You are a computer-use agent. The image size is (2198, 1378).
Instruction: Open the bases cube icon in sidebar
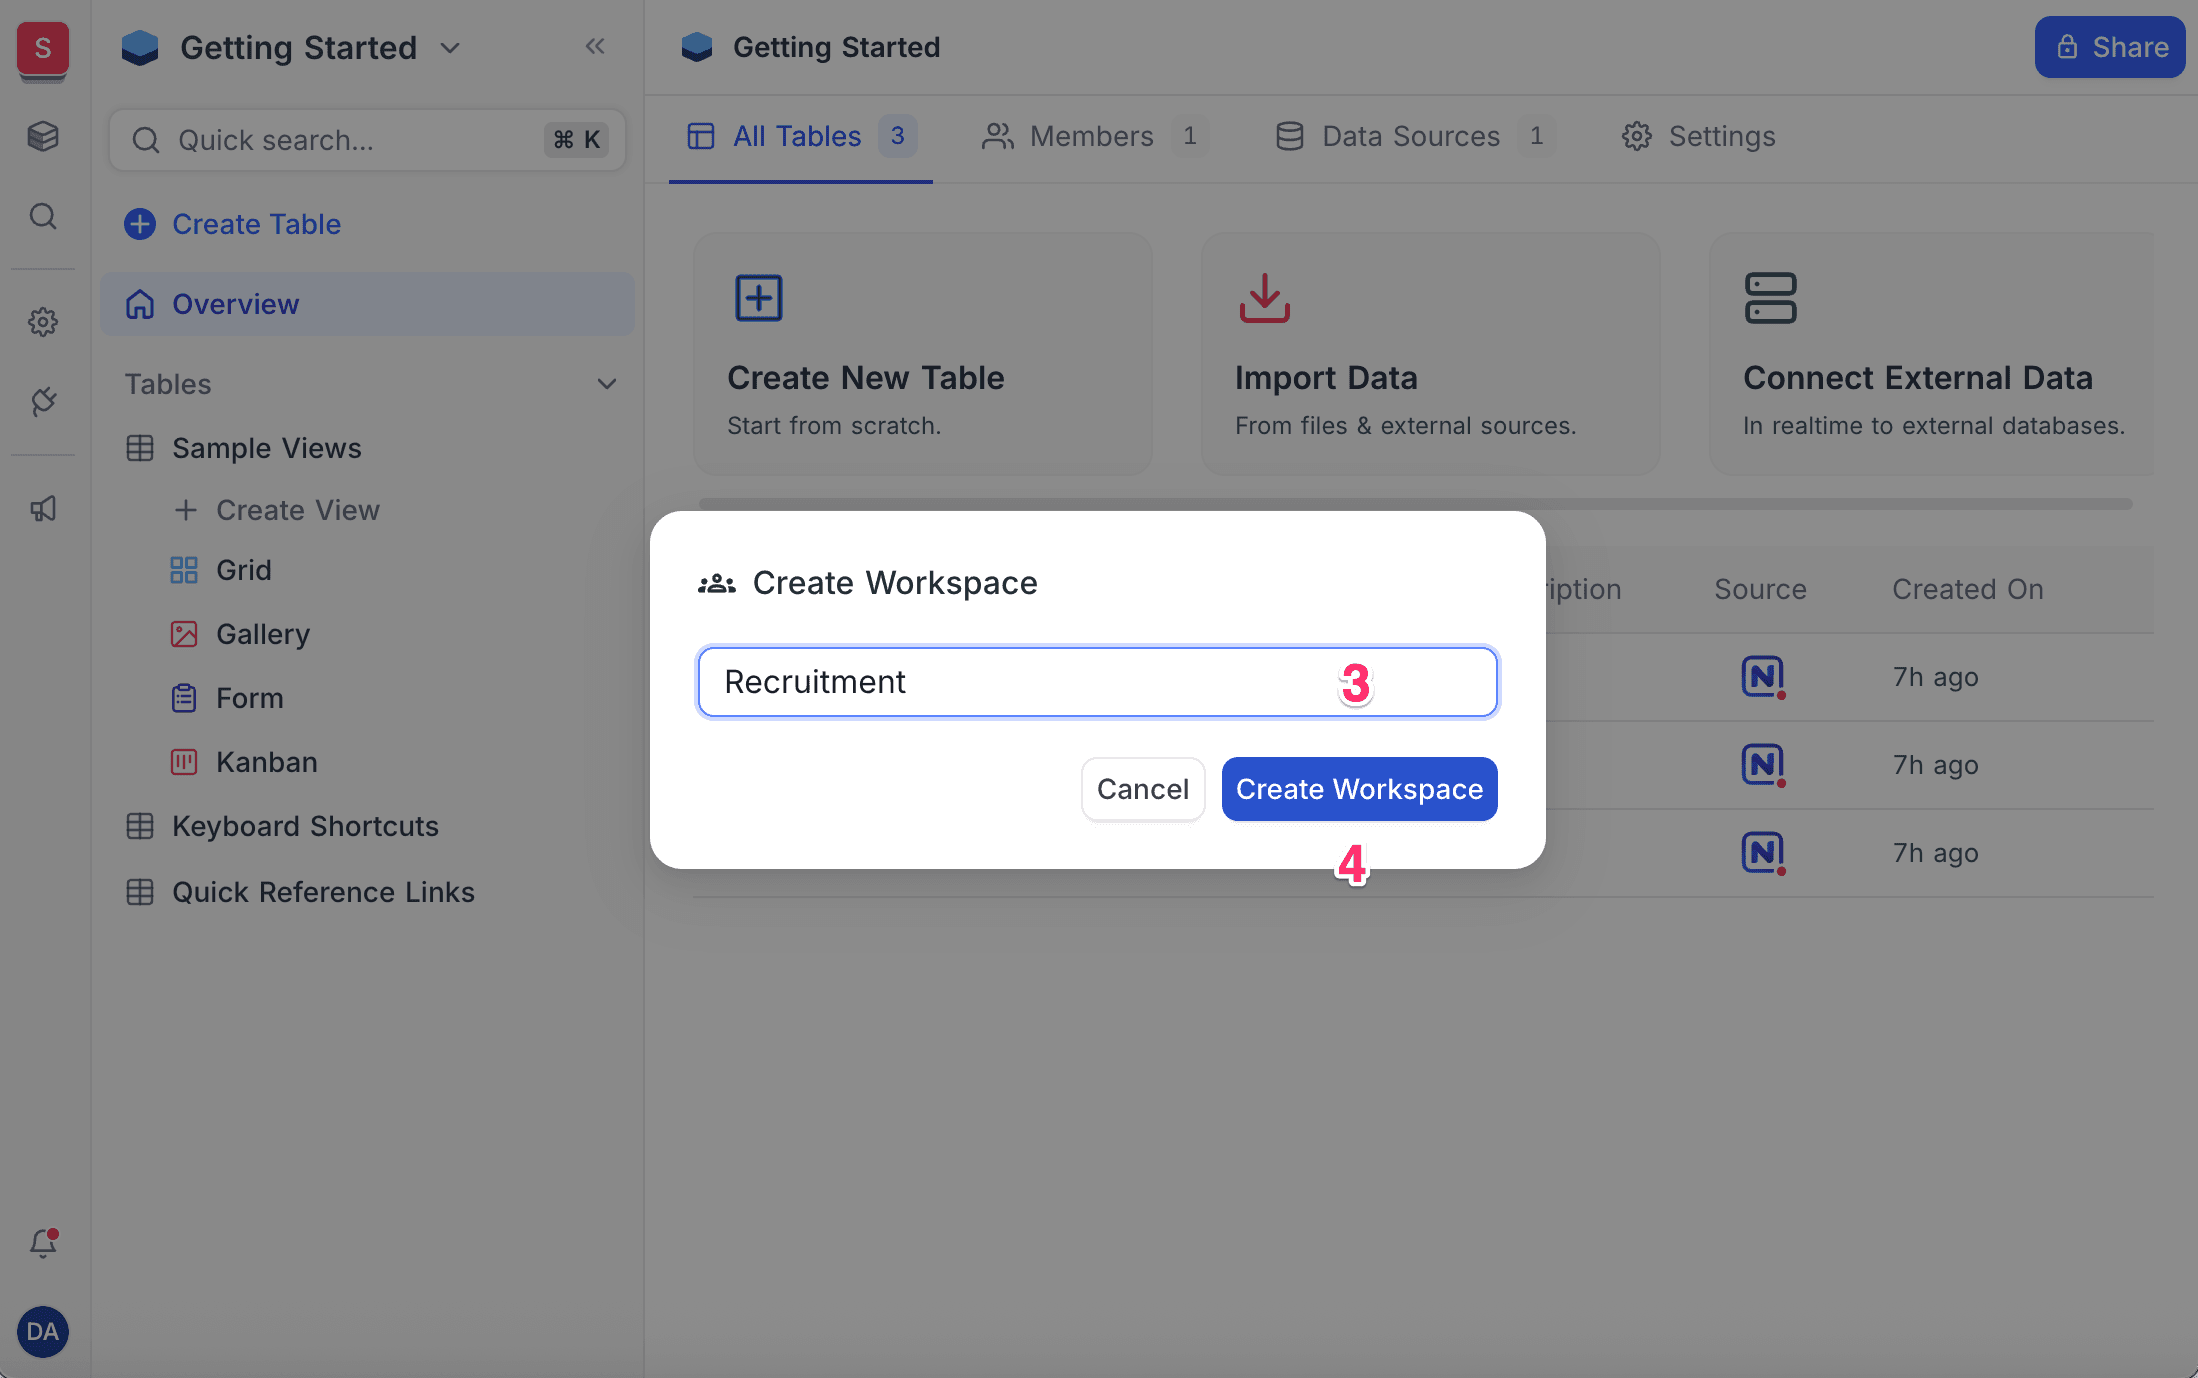pos(42,136)
